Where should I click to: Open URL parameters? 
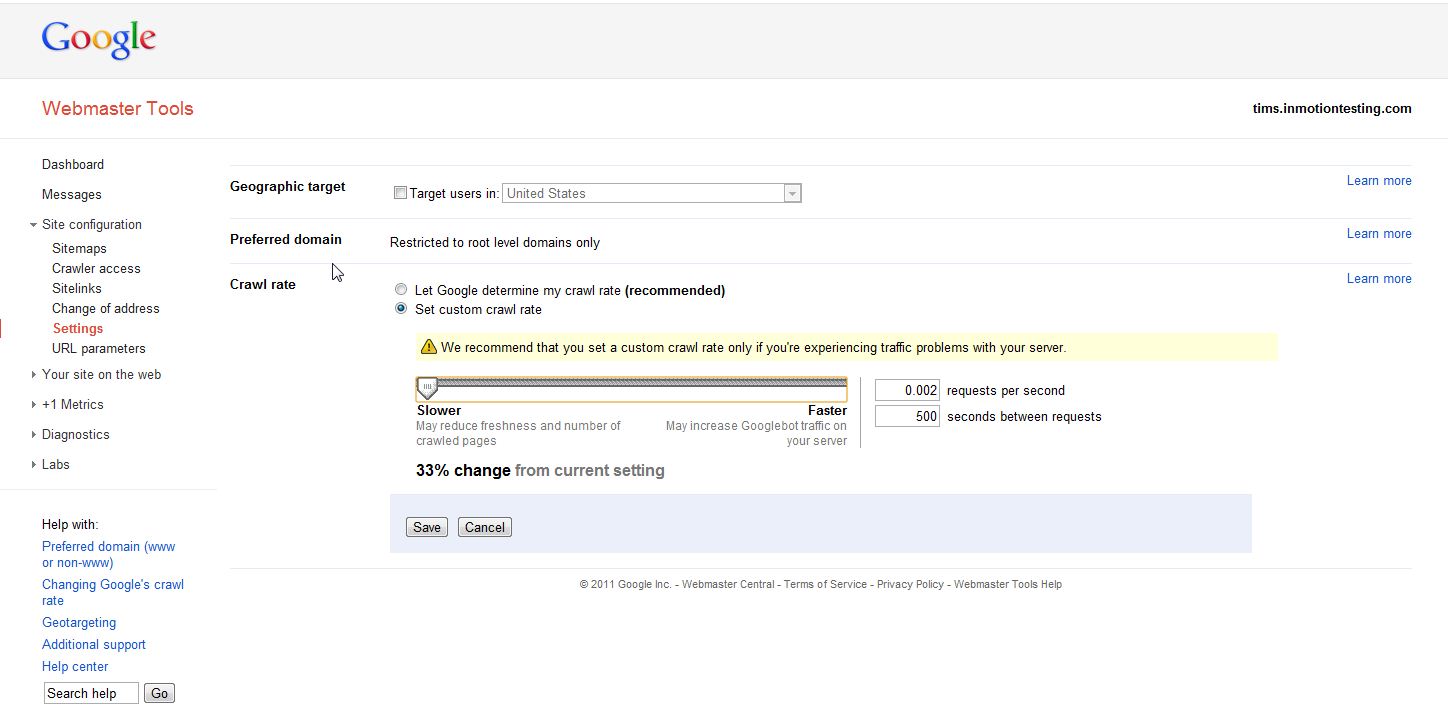point(99,348)
